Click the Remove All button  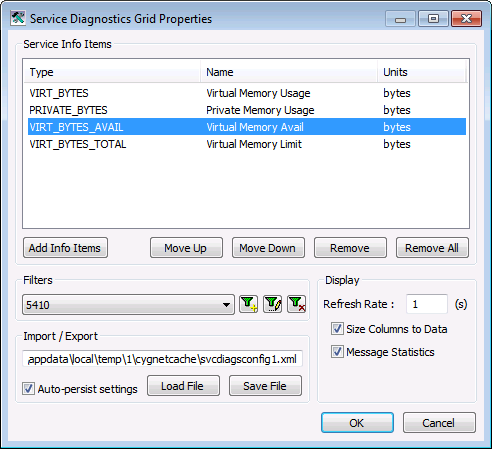pos(432,248)
